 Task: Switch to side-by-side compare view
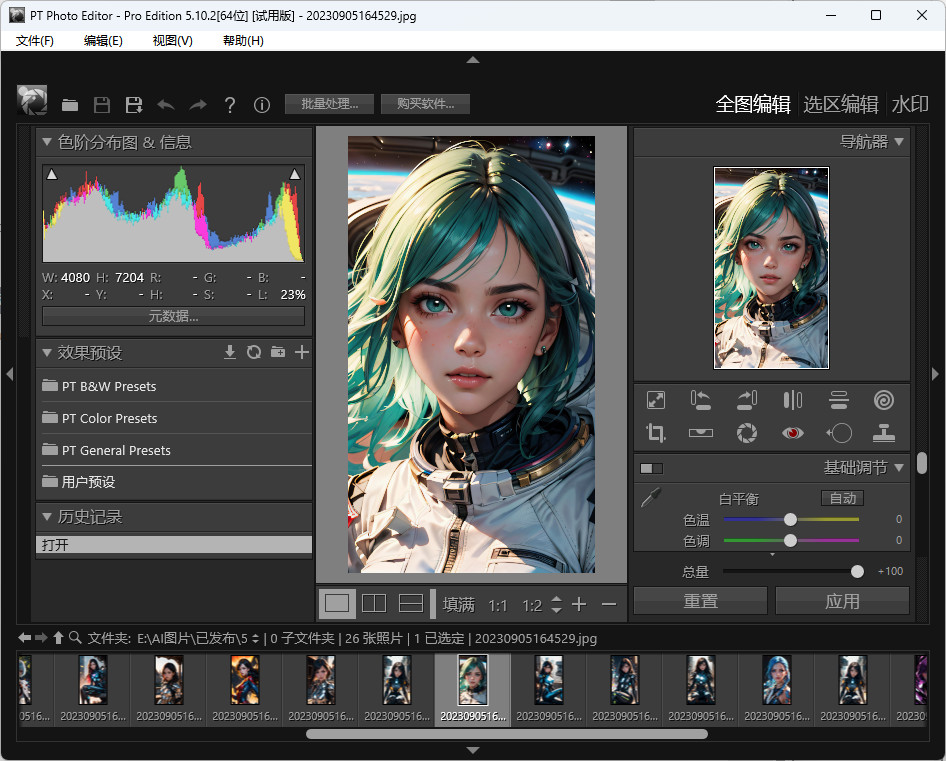(x=374, y=603)
